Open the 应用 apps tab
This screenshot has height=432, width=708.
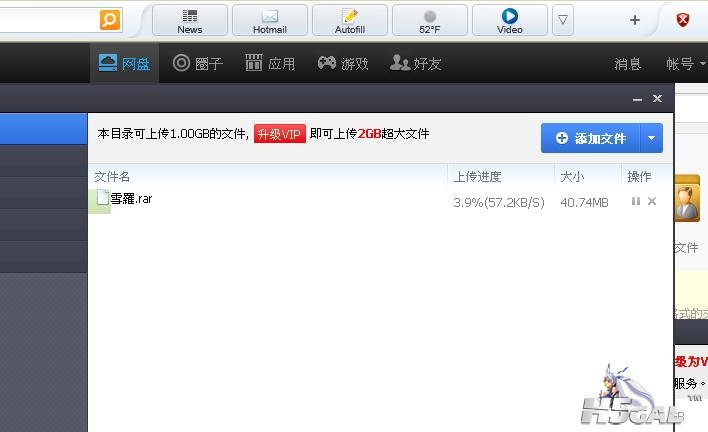[x=269, y=64]
